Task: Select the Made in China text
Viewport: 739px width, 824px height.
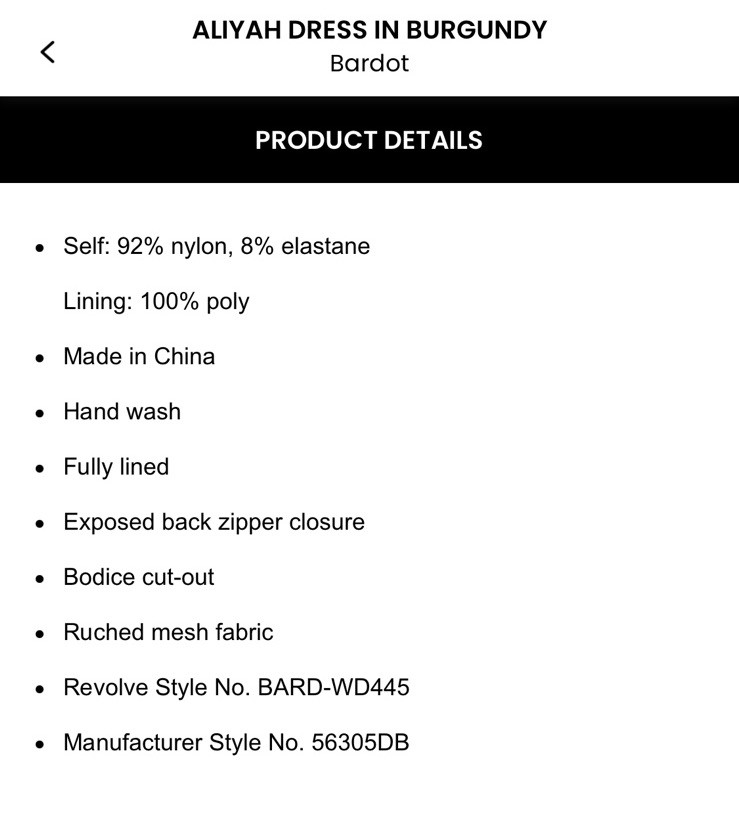Action: pos(139,357)
